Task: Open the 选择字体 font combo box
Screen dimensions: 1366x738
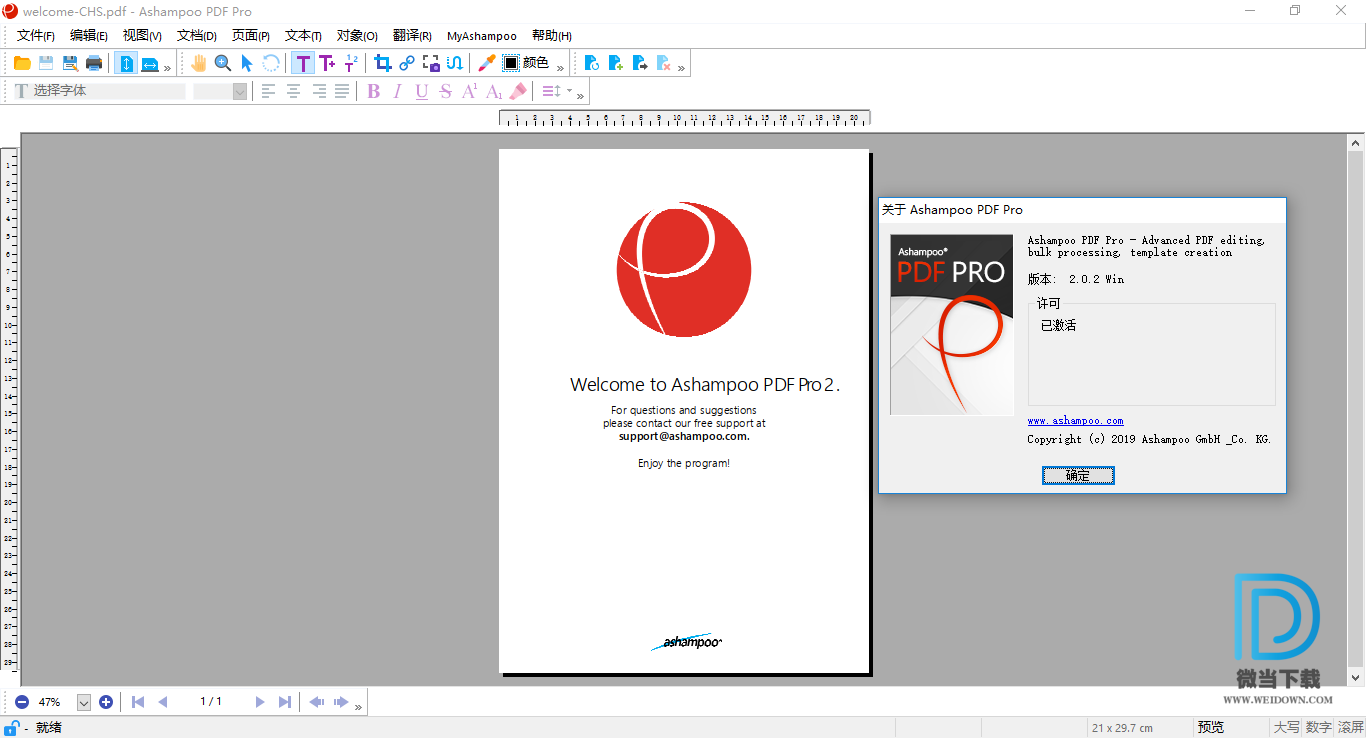Action: 99,91
